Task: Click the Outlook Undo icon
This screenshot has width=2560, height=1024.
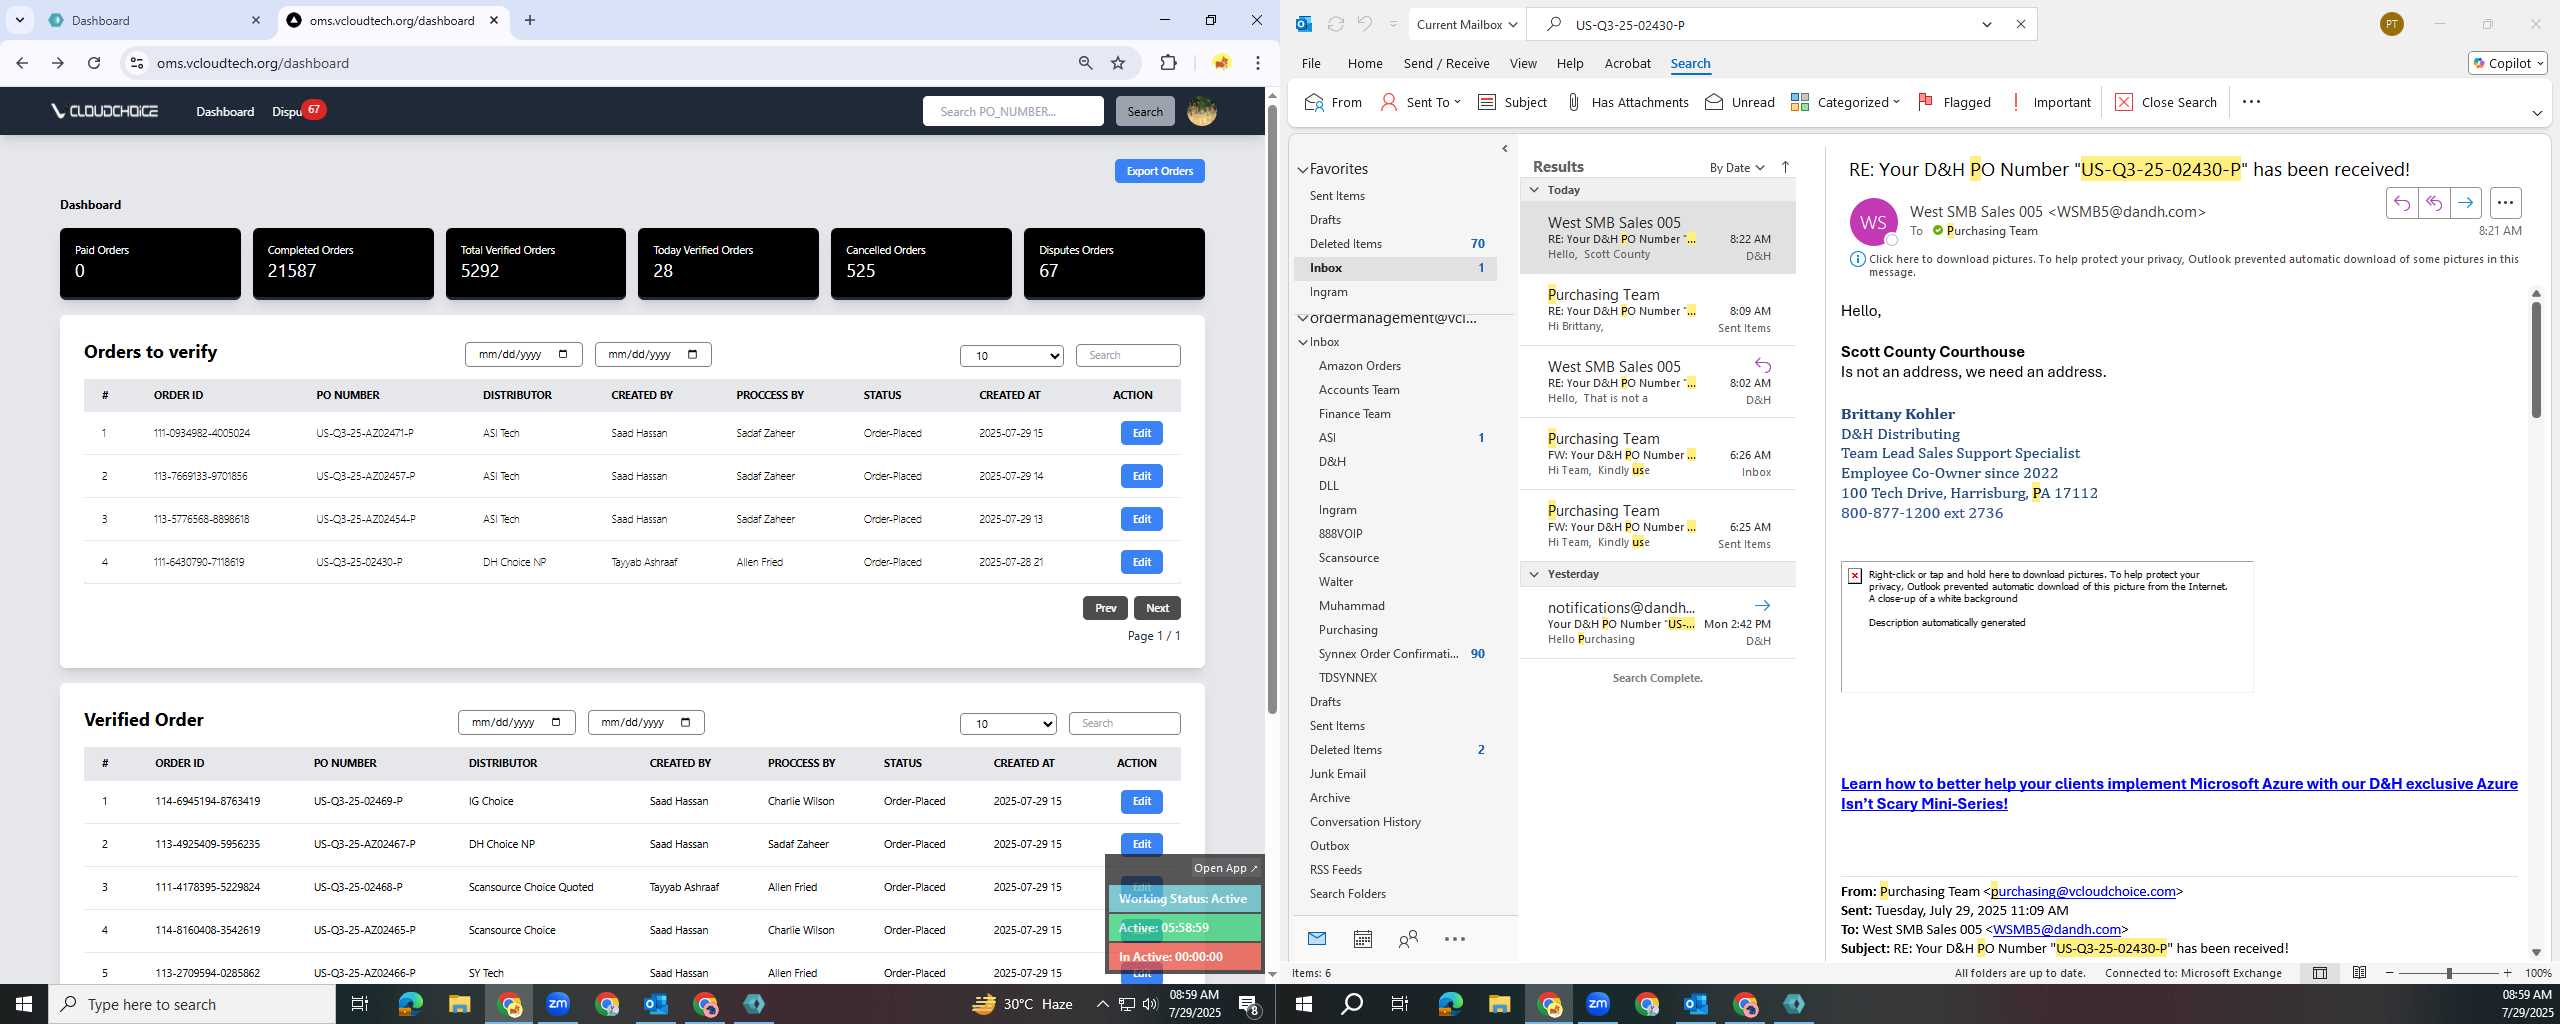Action: [1364, 24]
